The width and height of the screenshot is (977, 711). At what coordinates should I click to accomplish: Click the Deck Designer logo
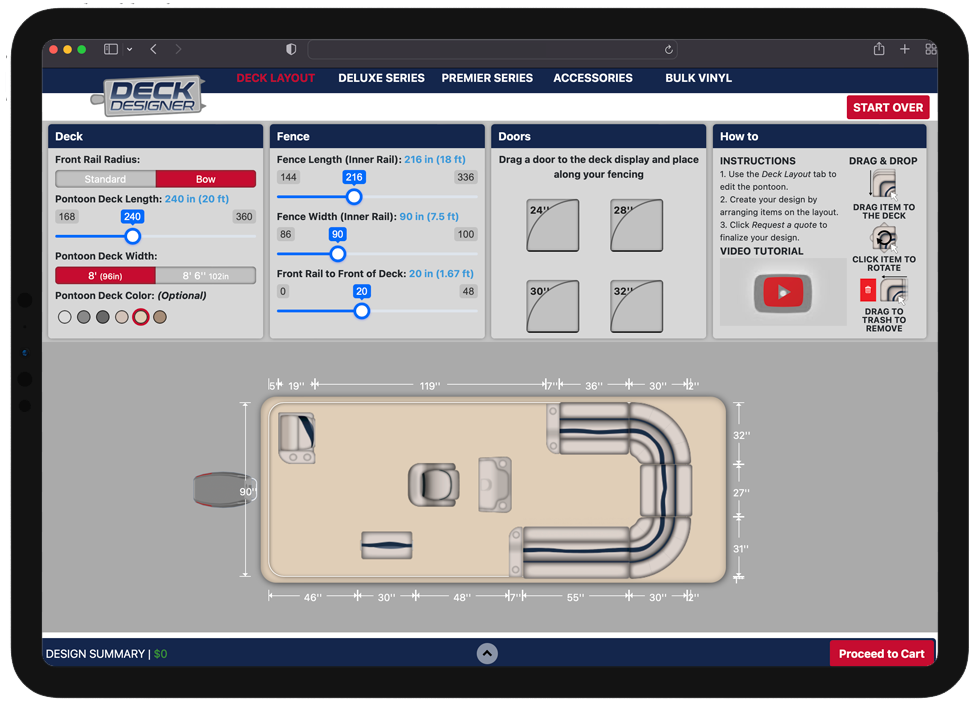pyautogui.click(x=150, y=96)
